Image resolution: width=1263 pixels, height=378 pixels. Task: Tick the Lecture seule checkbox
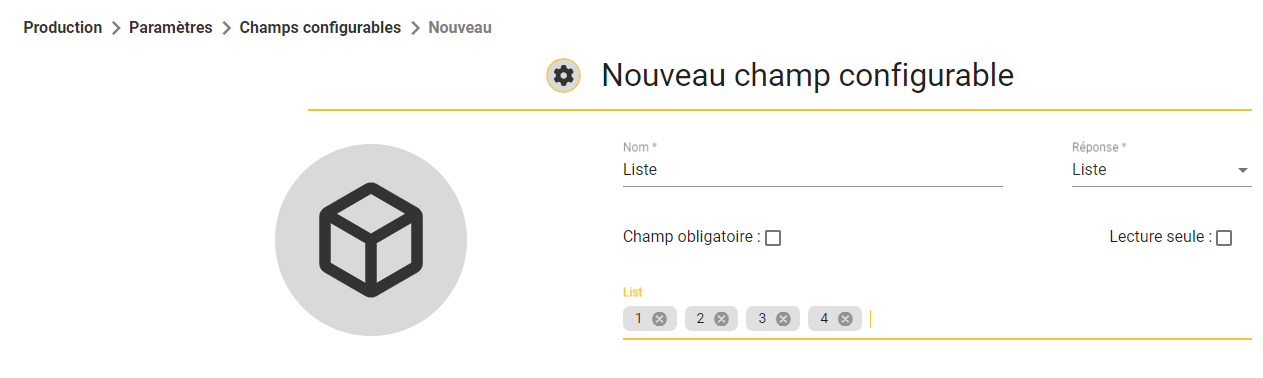[1224, 238]
